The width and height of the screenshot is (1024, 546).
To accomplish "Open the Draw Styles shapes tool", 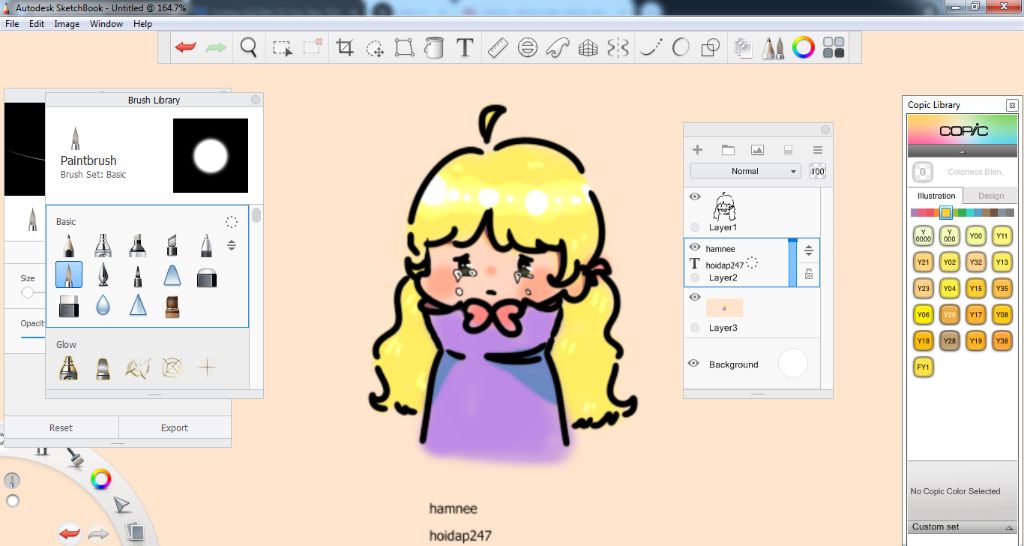I will pyautogui.click(x=710, y=48).
